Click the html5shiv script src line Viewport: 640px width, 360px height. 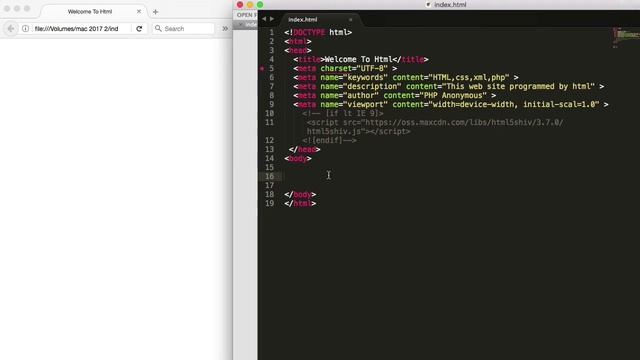pyautogui.click(x=435, y=127)
